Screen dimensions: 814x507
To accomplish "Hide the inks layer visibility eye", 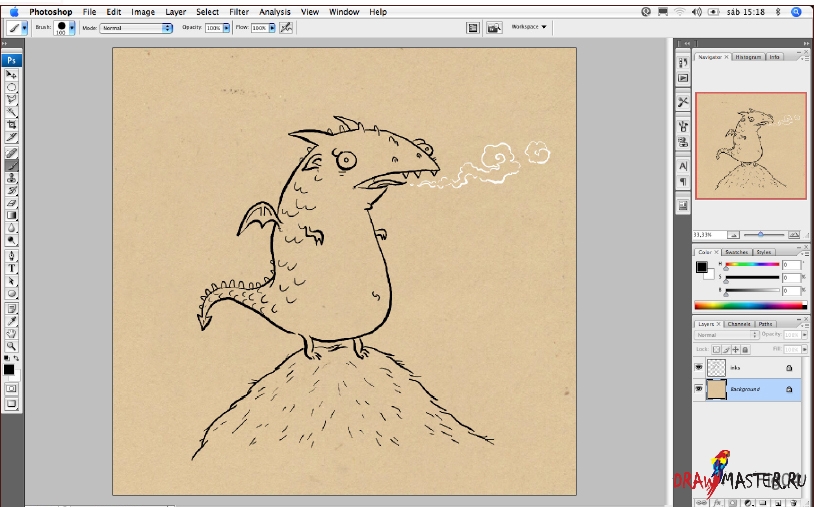I will (699, 368).
